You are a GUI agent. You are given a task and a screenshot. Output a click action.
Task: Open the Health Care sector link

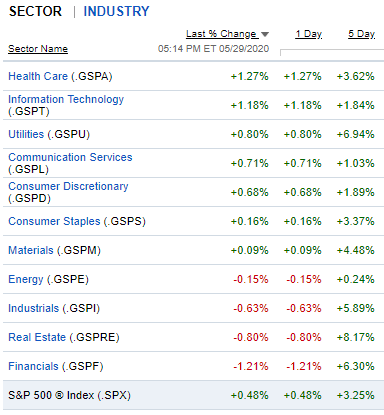38,76
